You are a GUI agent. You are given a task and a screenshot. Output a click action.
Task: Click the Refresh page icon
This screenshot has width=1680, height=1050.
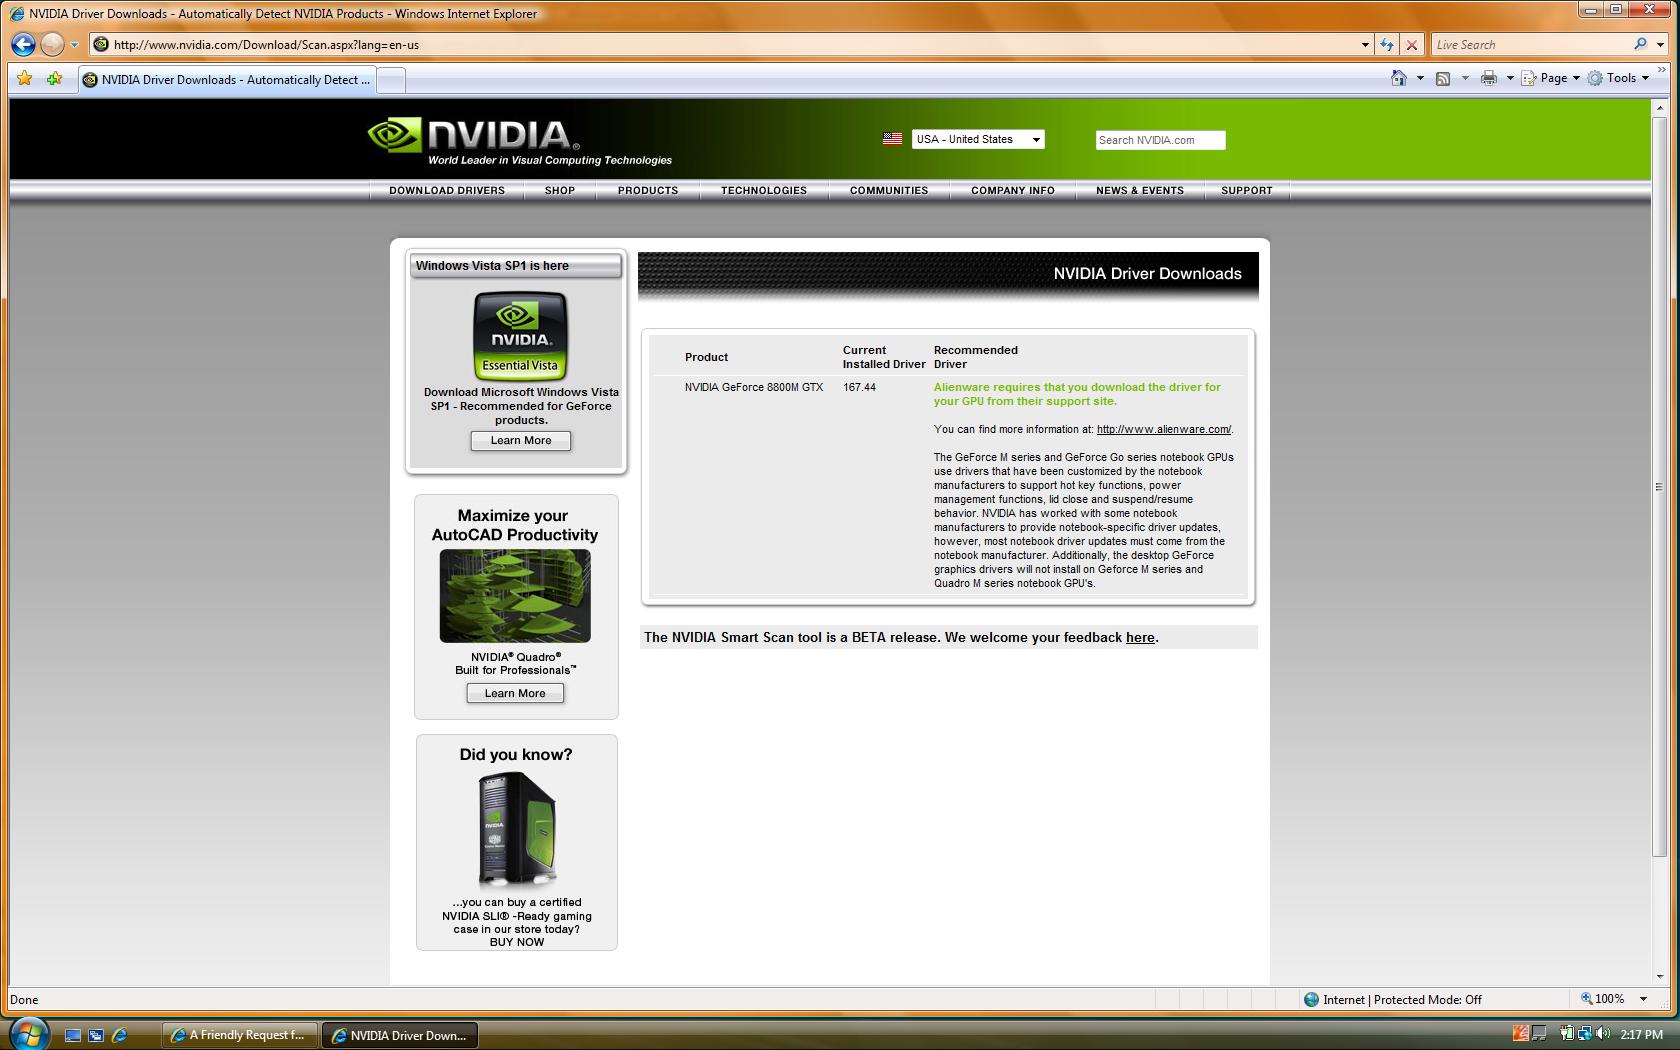tap(1387, 45)
